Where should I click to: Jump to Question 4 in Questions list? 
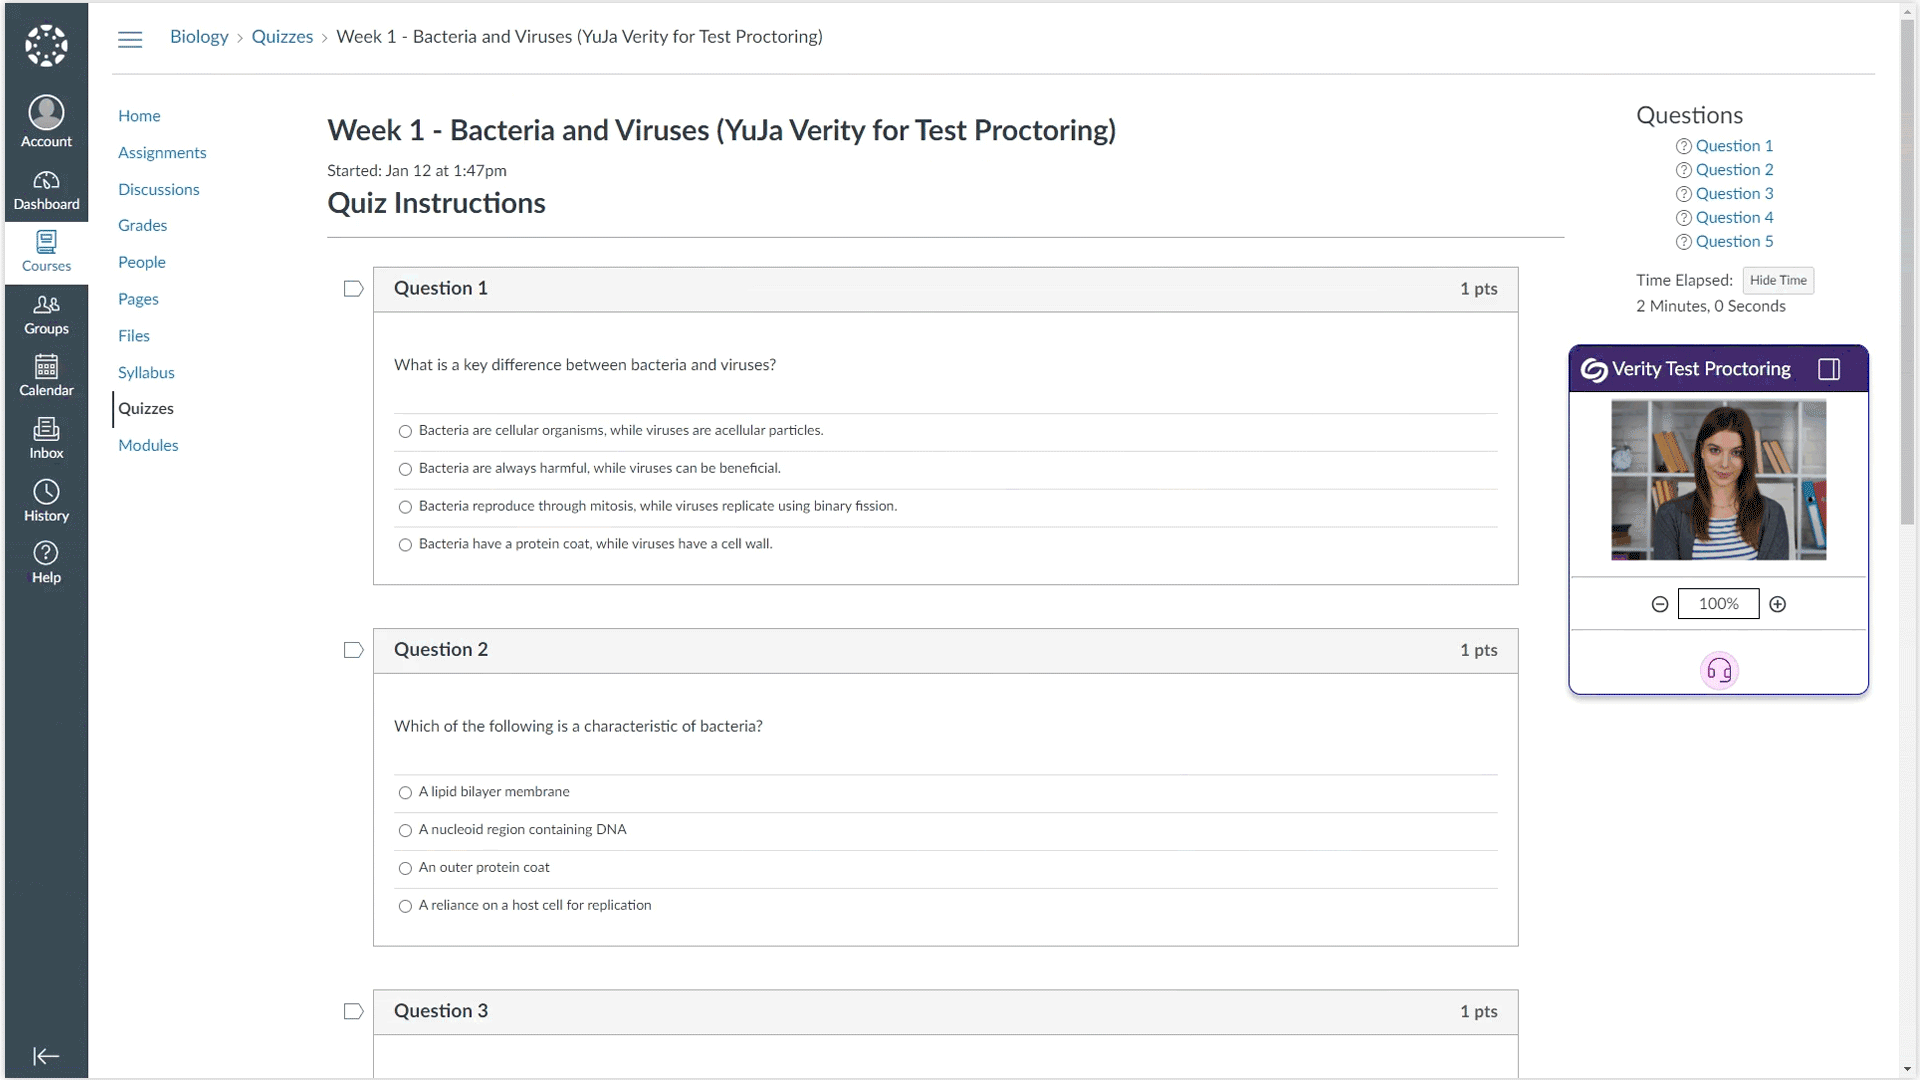(x=1735, y=217)
